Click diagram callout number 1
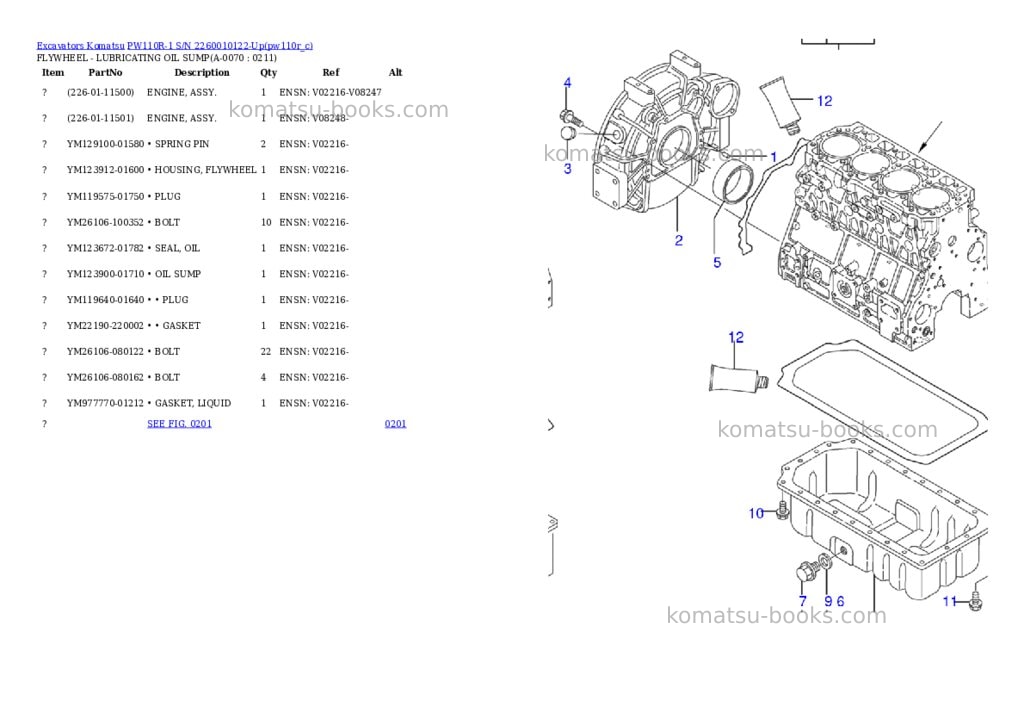1024x725 pixels. coord(774,157)
